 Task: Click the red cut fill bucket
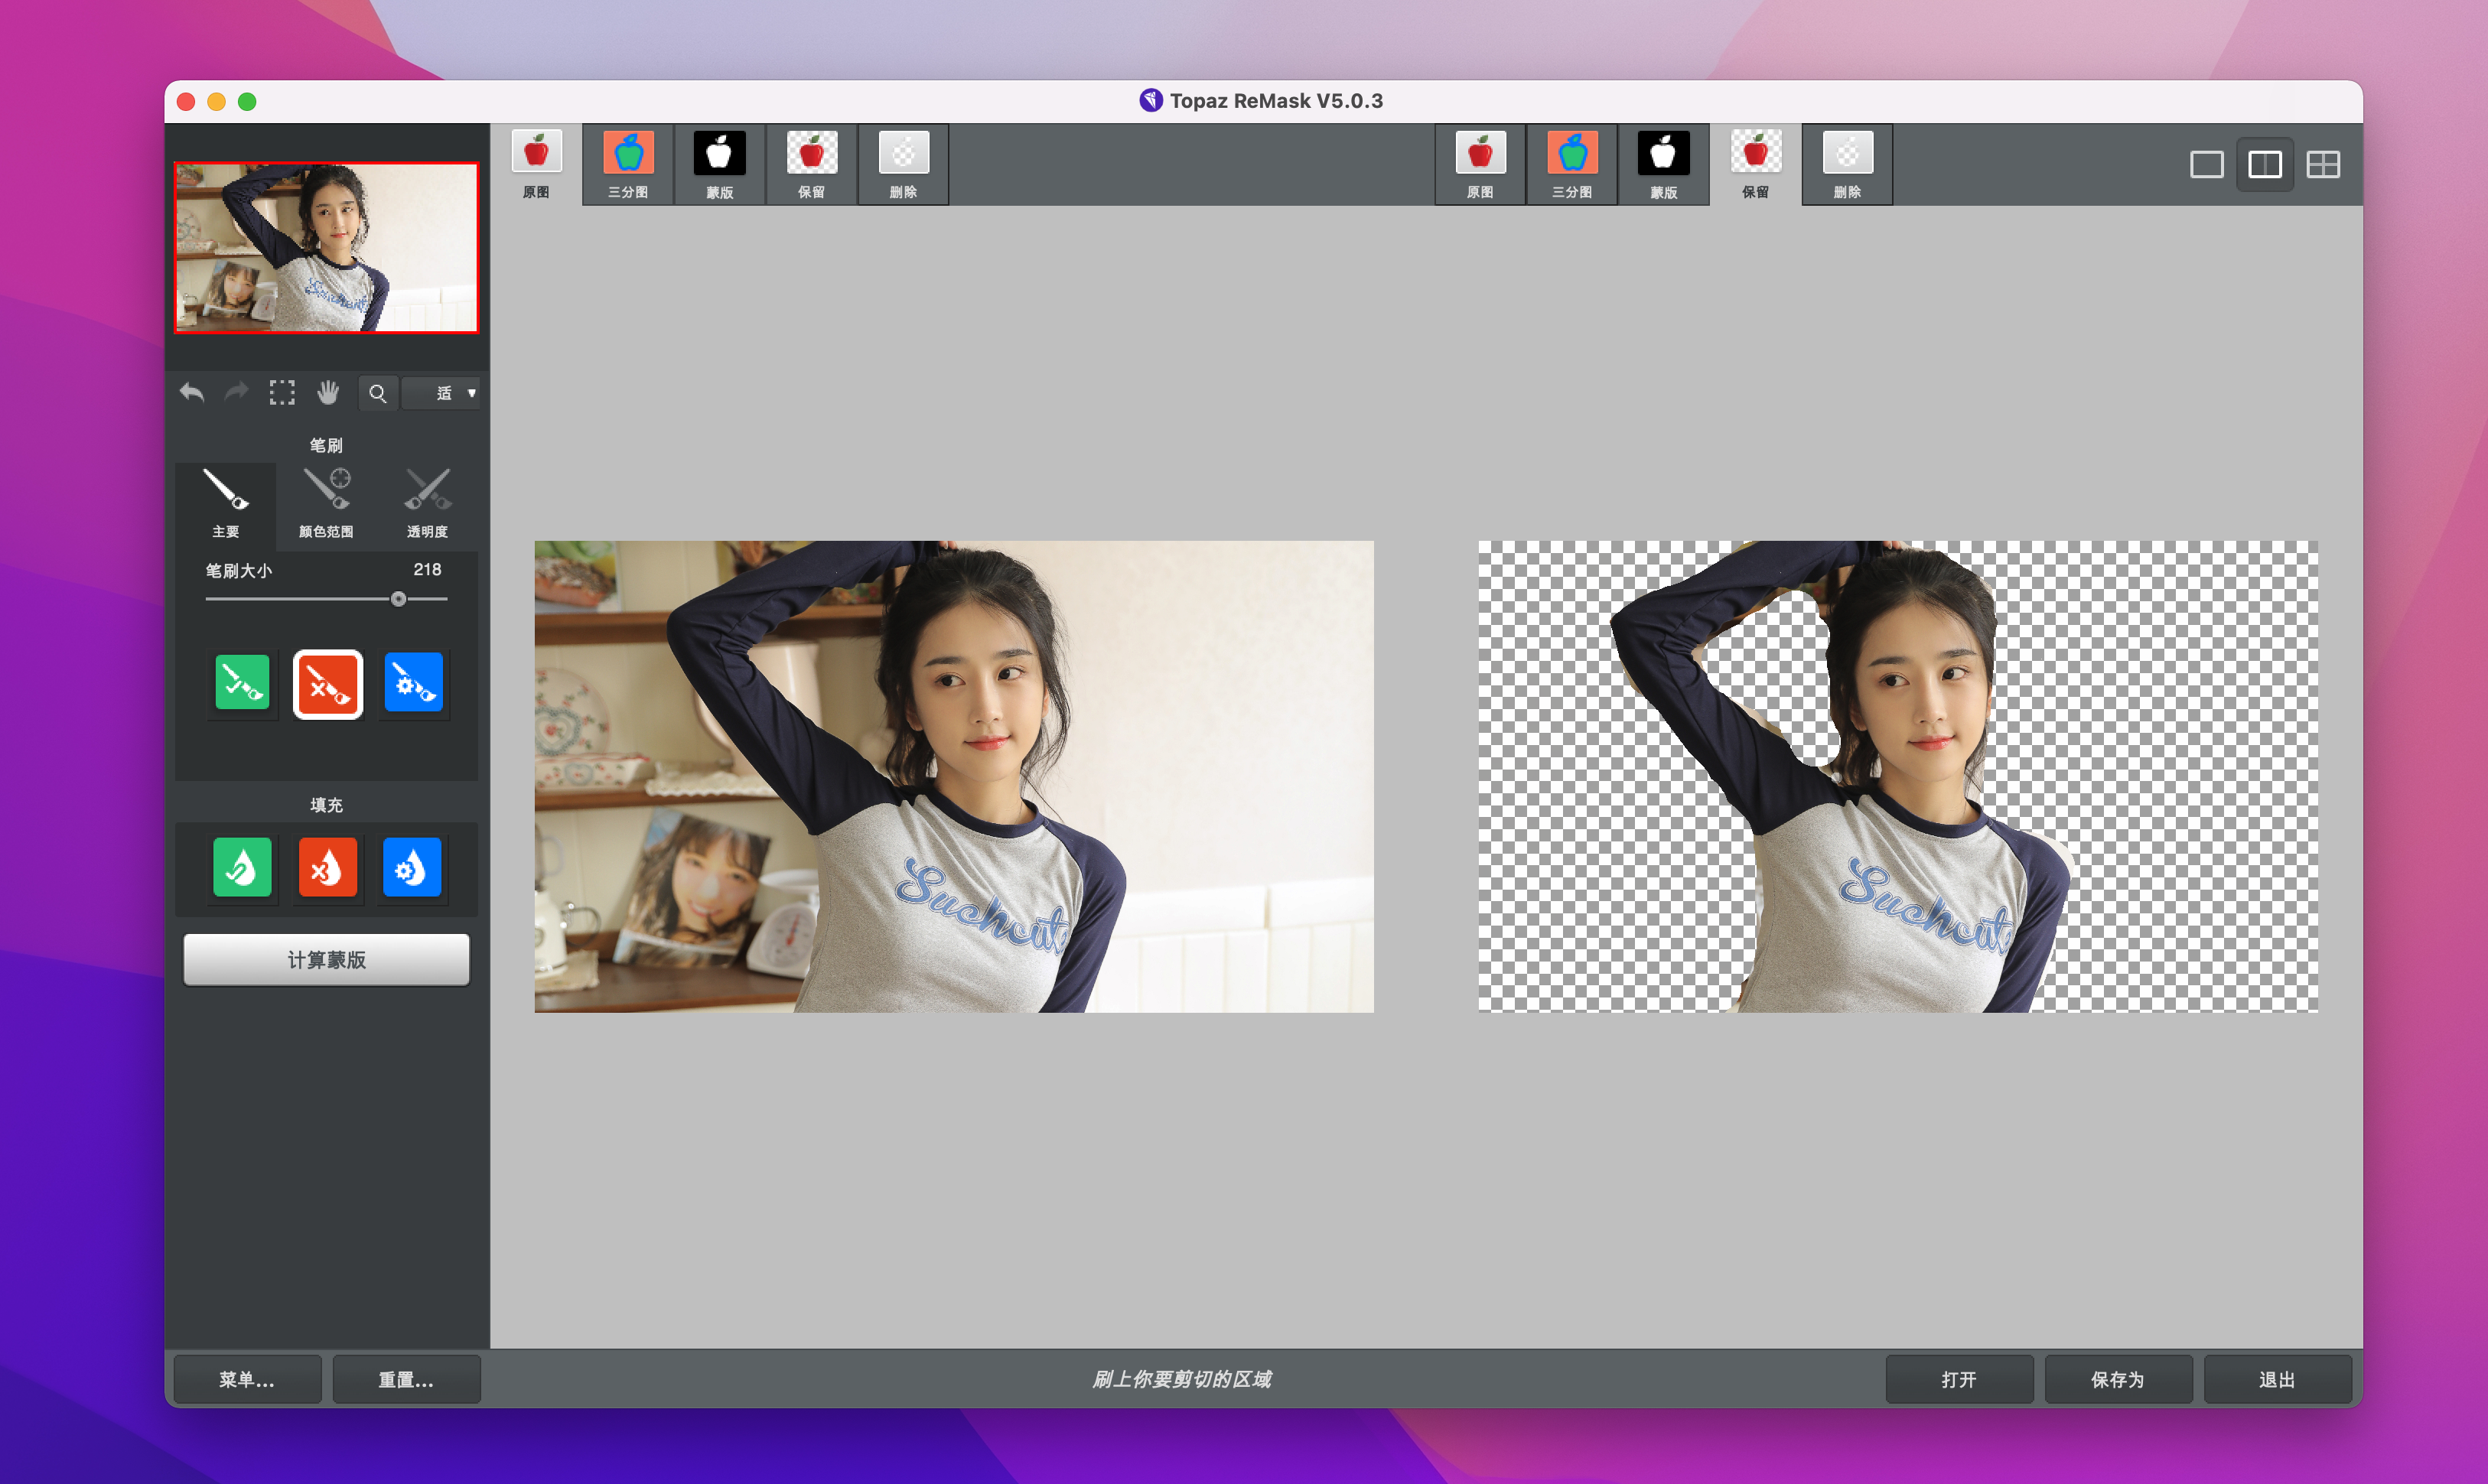[x=327, y=867]
